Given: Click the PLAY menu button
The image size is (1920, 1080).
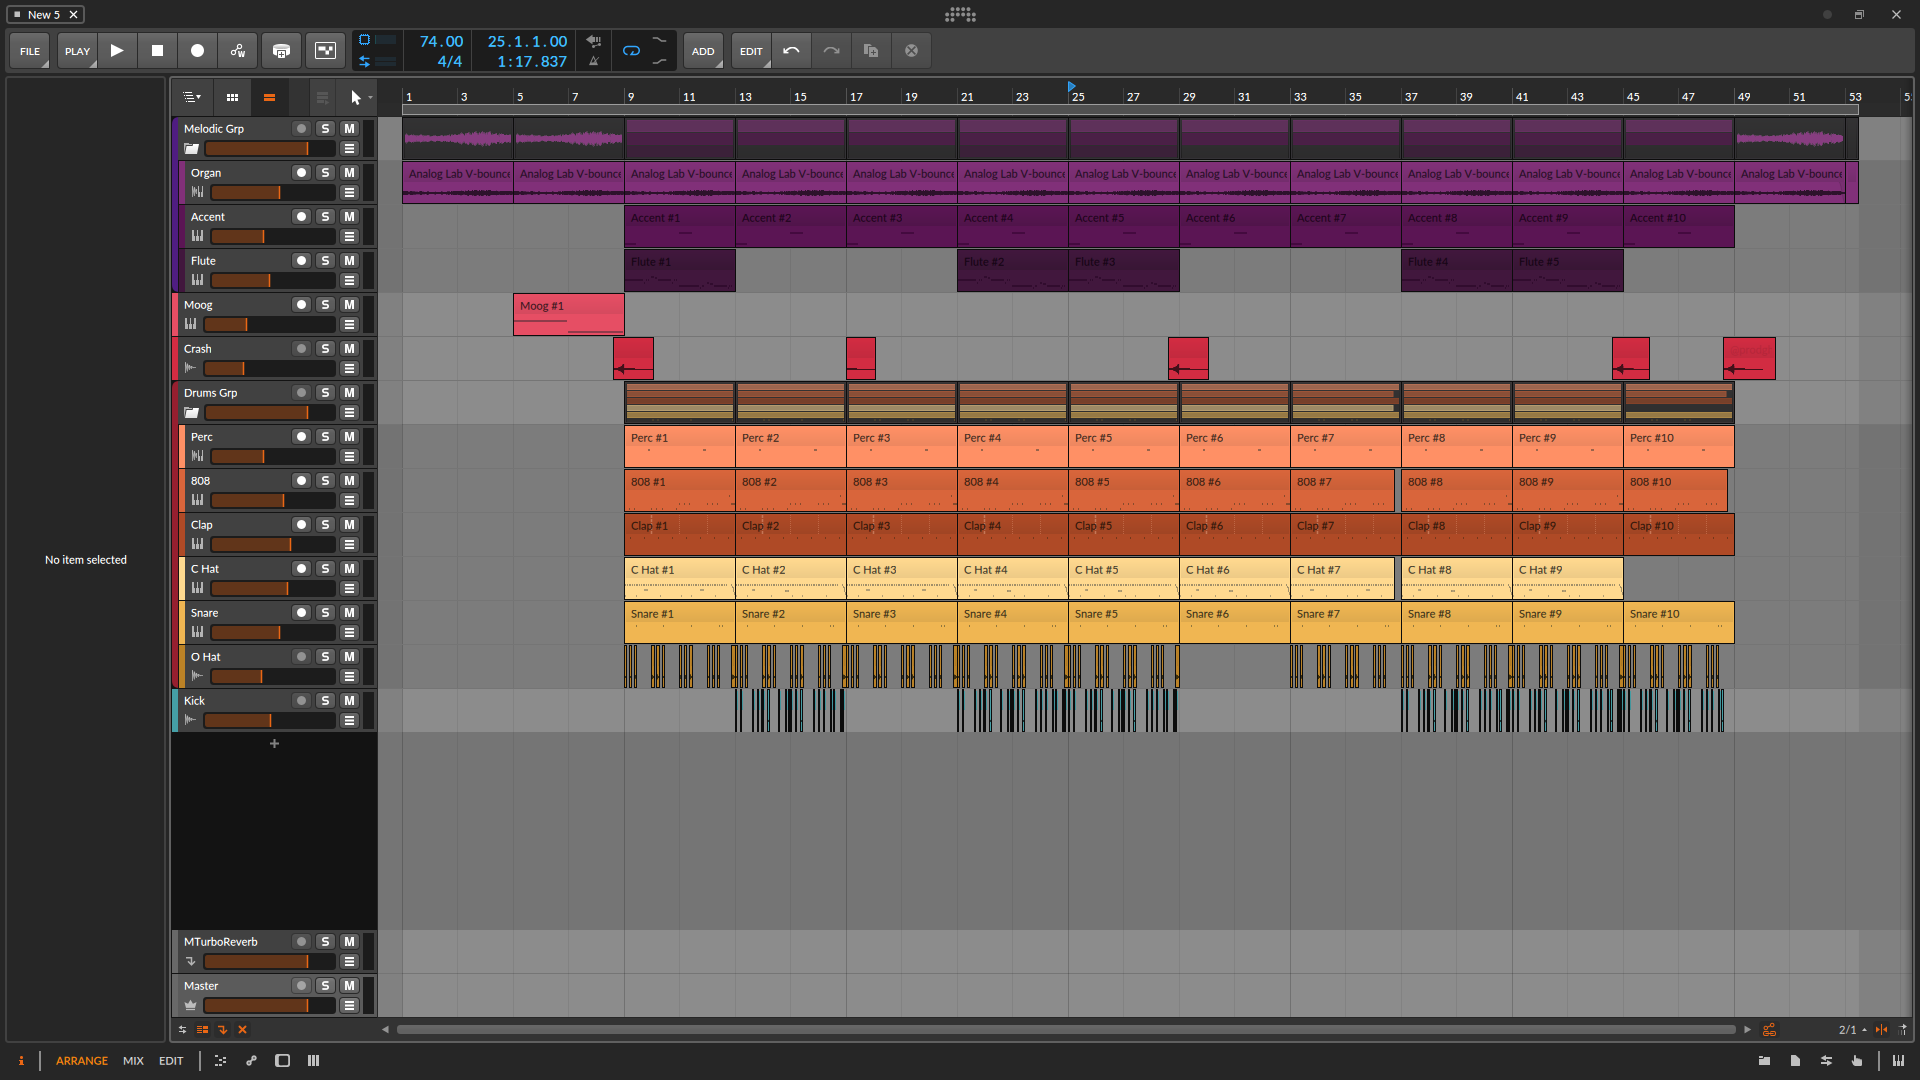Looking at the screenshot, I should tap(77, 51).
